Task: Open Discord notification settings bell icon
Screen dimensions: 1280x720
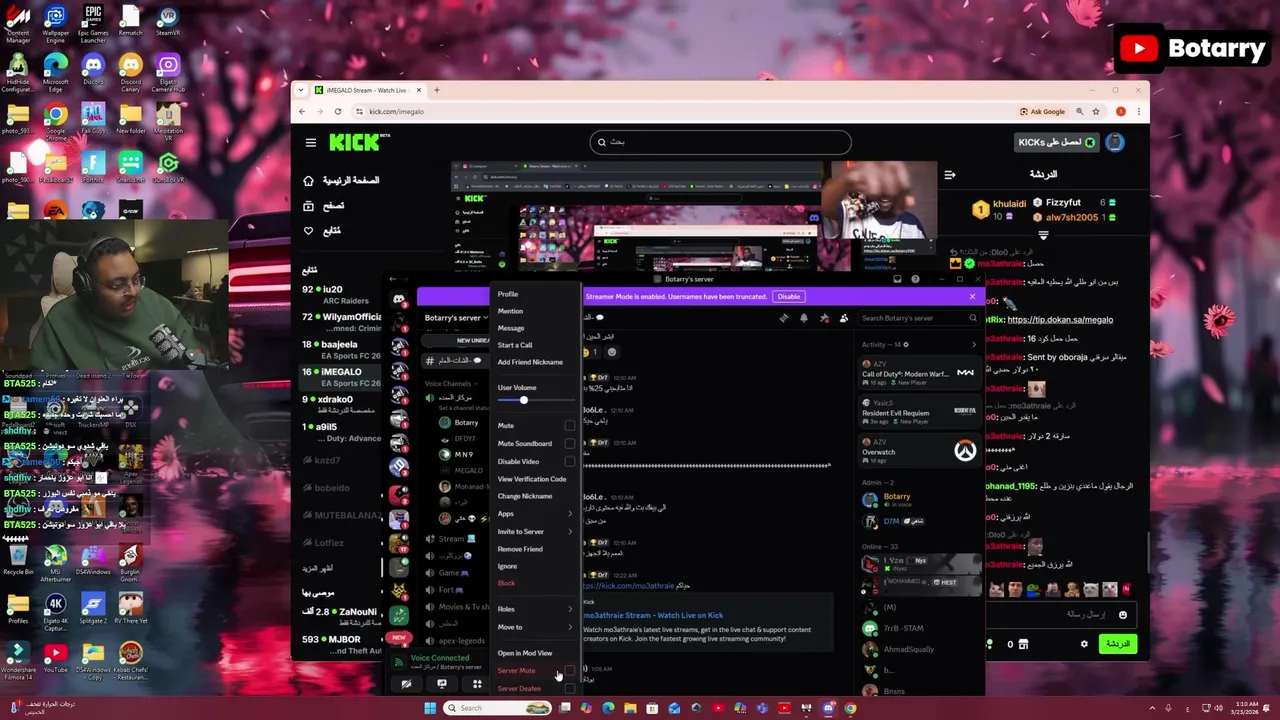Action: click(804, 318)
